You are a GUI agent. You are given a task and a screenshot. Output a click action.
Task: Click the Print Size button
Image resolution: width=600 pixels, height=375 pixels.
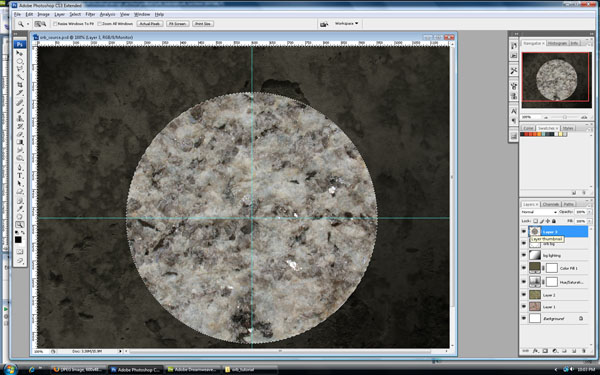pos(203,24)
